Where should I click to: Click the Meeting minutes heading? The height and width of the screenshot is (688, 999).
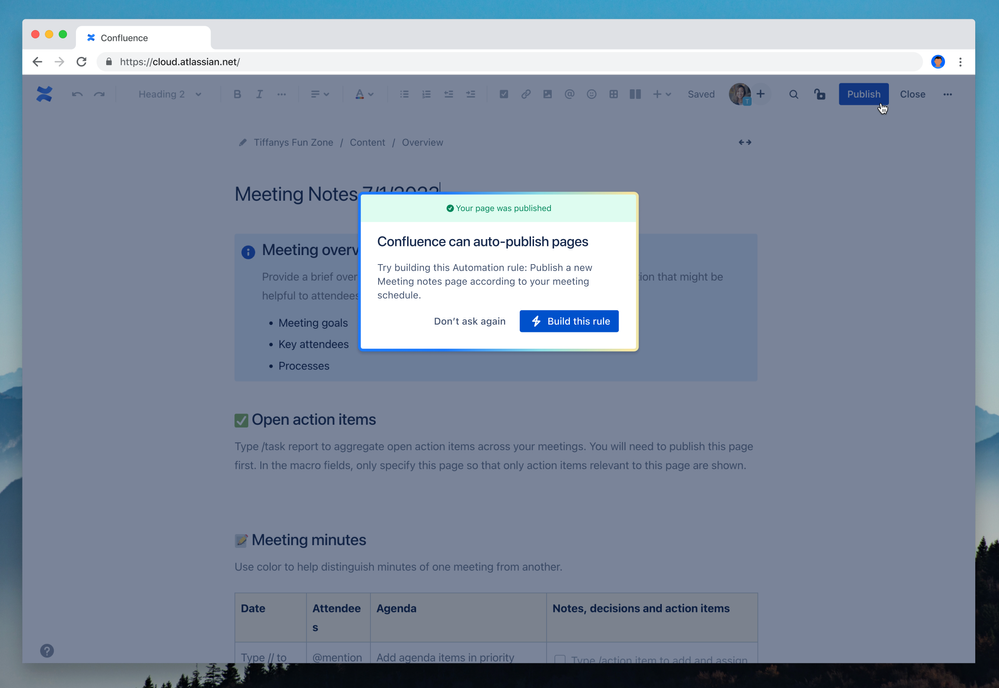308,540
